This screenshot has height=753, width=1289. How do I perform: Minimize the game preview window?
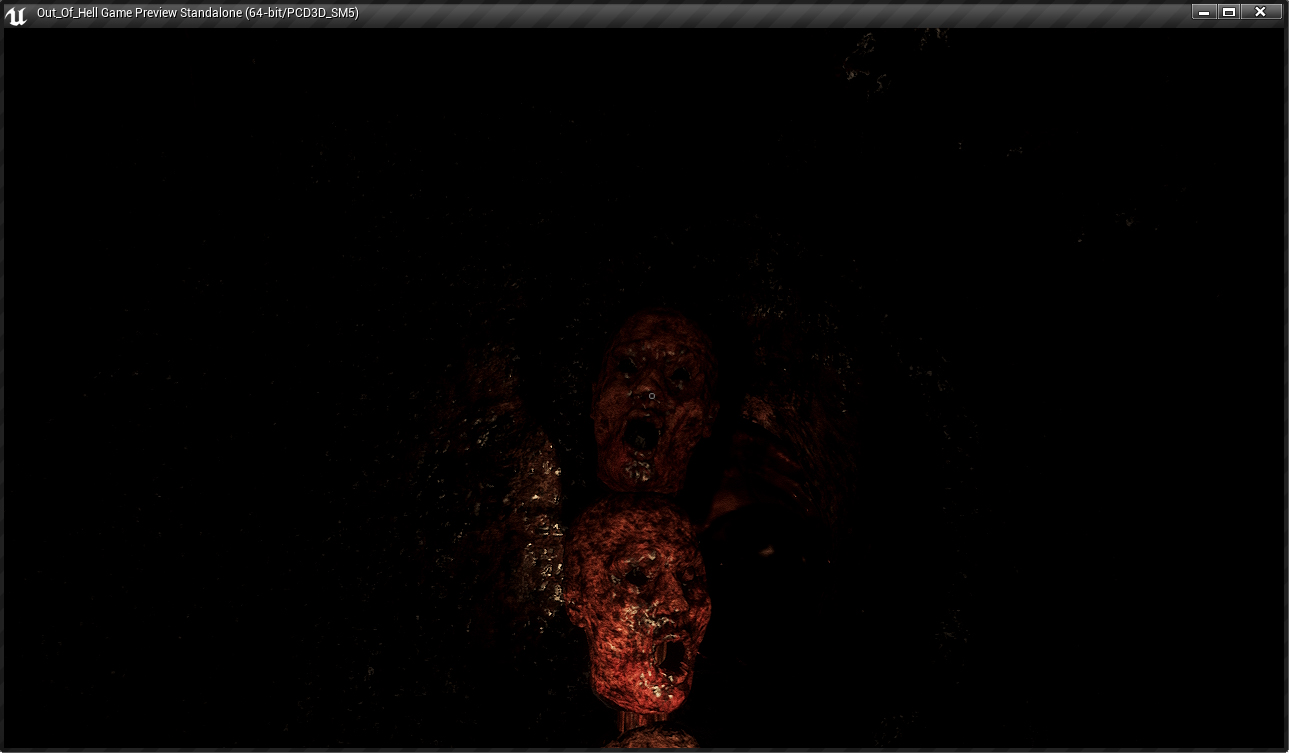[1203, 12]
